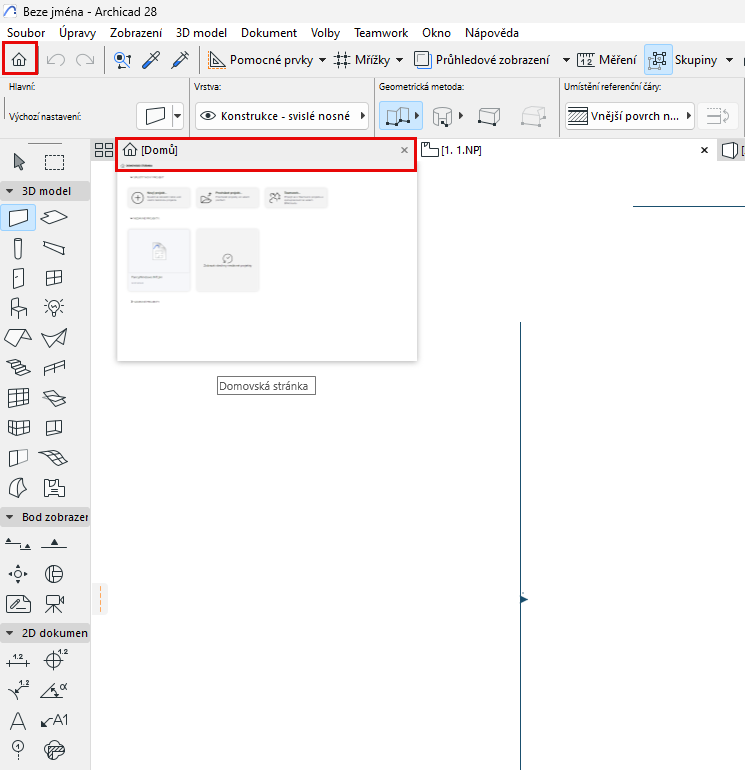Screen dimensions: 745x770
Task: Select the Object chair tool
Action: [18, 308]
